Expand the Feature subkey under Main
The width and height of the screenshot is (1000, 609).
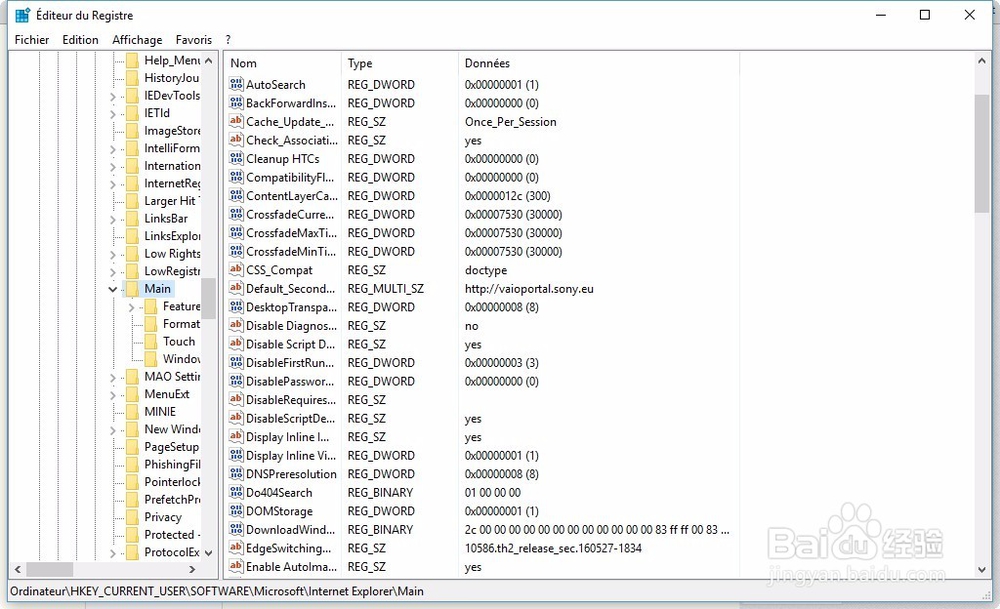tap(131, 307)
